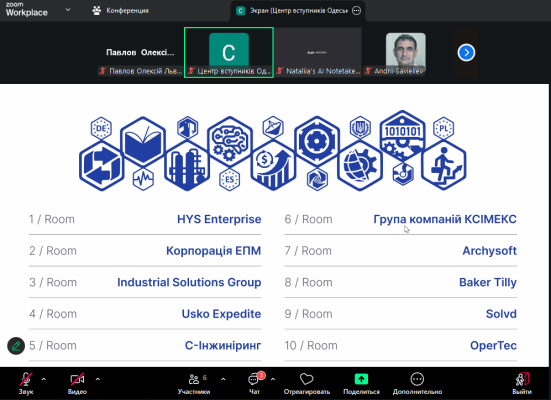Select Павлов Олексій participant tile
This screenshot has width=551, height=400.
pyautogui.click(x=140, y=52)
